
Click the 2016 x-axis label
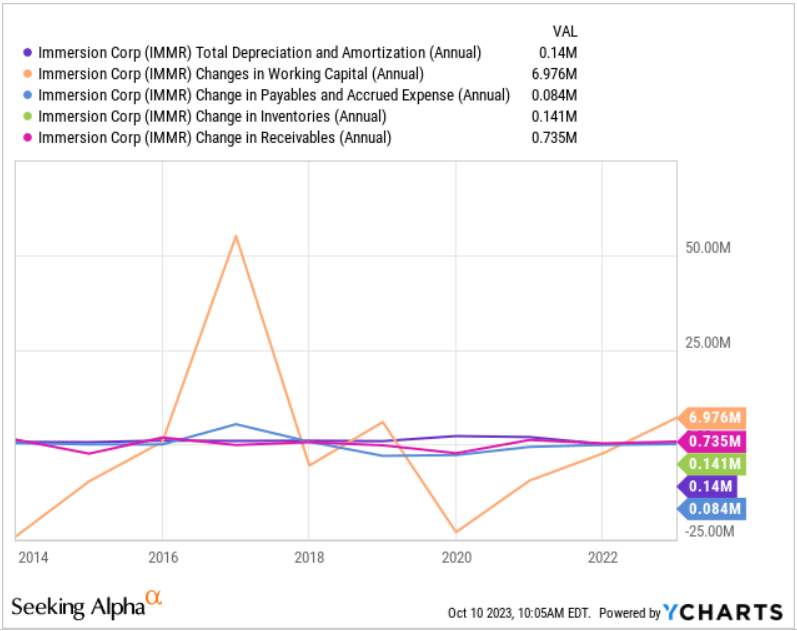pyautogui.click(x=163, y=558)
